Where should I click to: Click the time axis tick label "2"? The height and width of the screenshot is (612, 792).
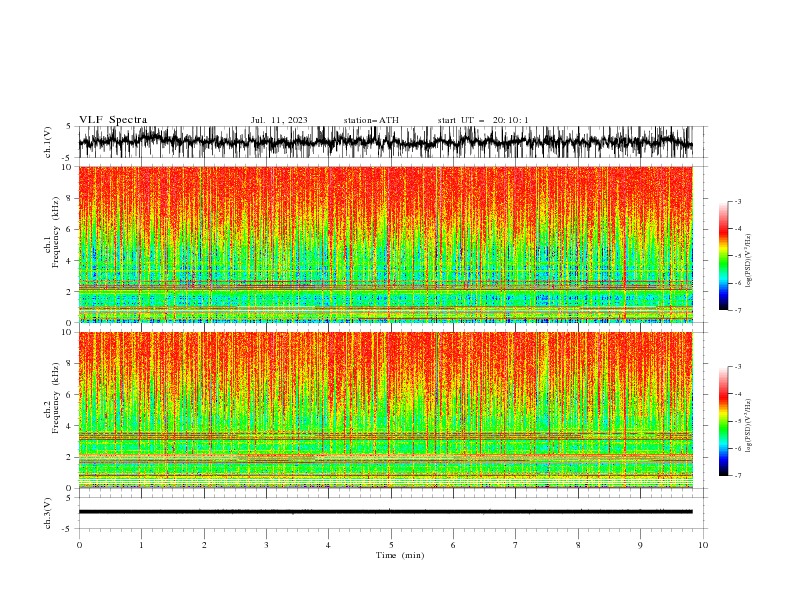tap(204, 545)
